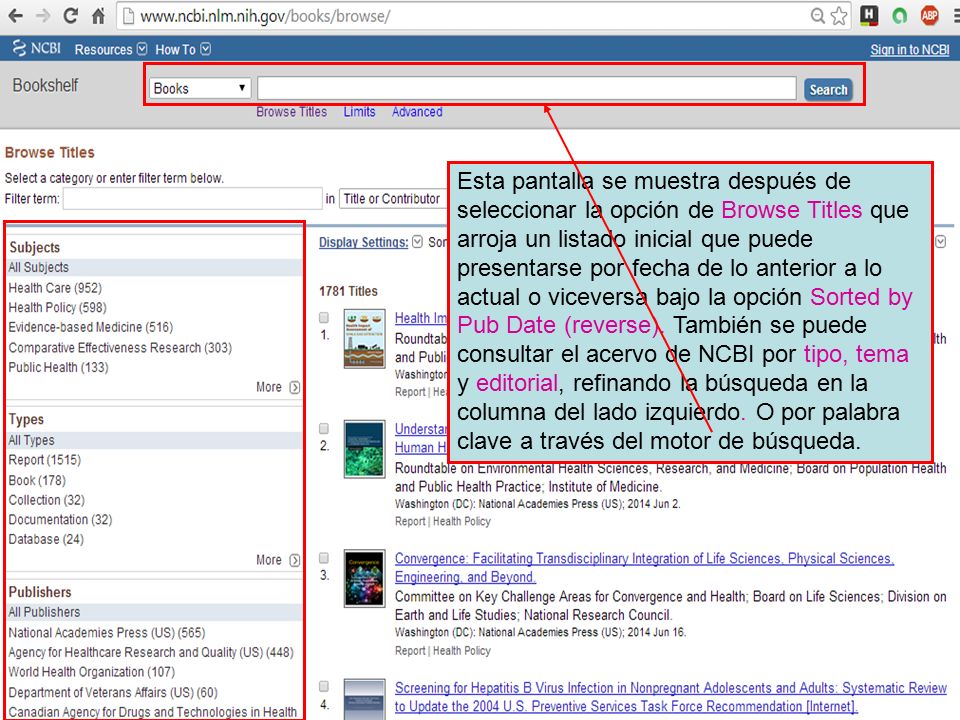Expand the Display Settings menu
960x720 pixels.
click(370, 242)
